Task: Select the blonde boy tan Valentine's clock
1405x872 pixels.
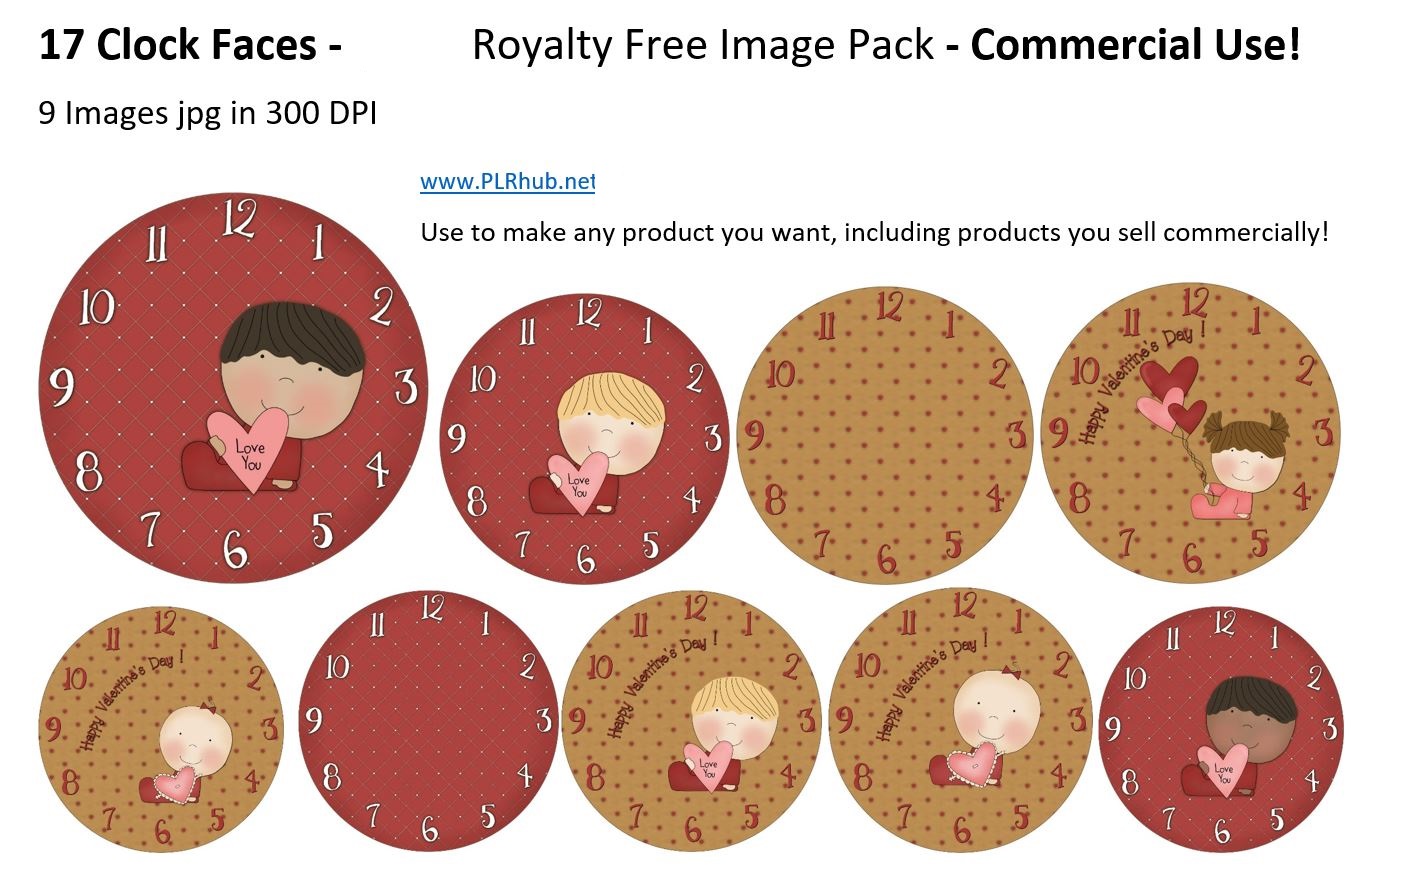Action: (x=693, y=721)
